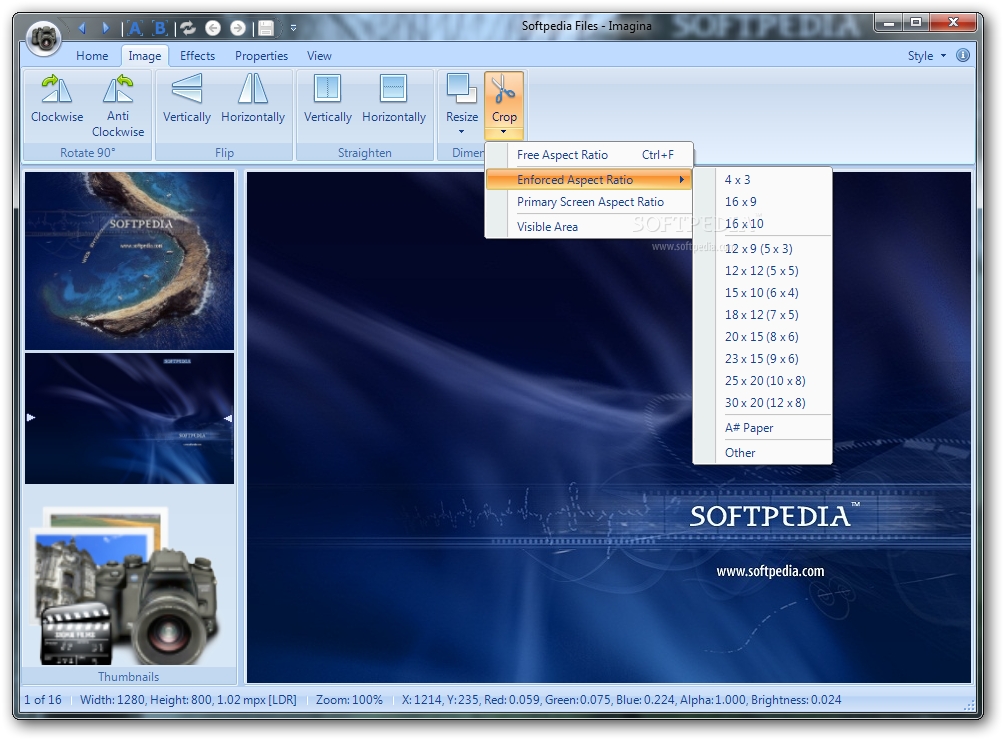
Task: Select 15 x 10 (6 x 4) ratio
Action: (763, 293)
